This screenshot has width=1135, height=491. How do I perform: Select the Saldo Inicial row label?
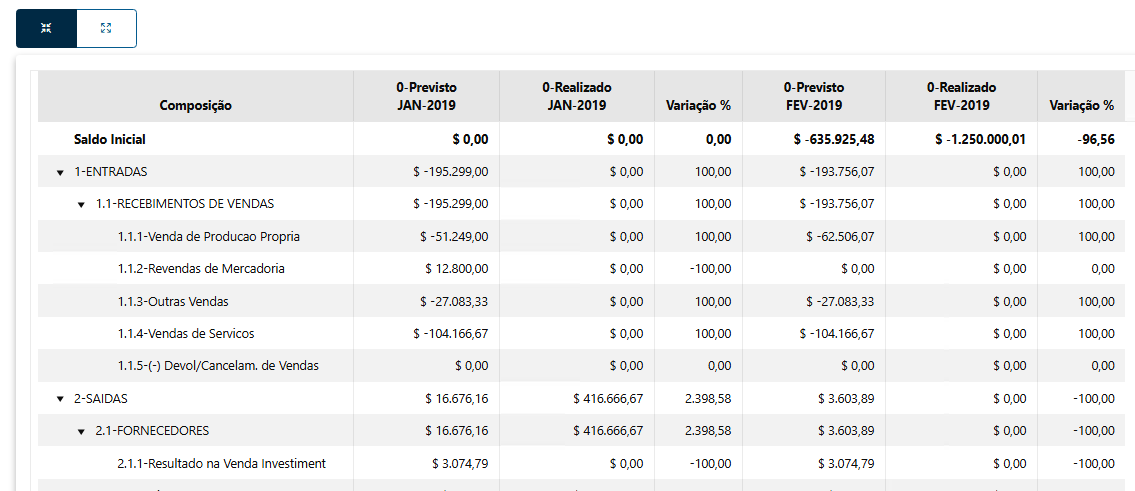[116, 139]
